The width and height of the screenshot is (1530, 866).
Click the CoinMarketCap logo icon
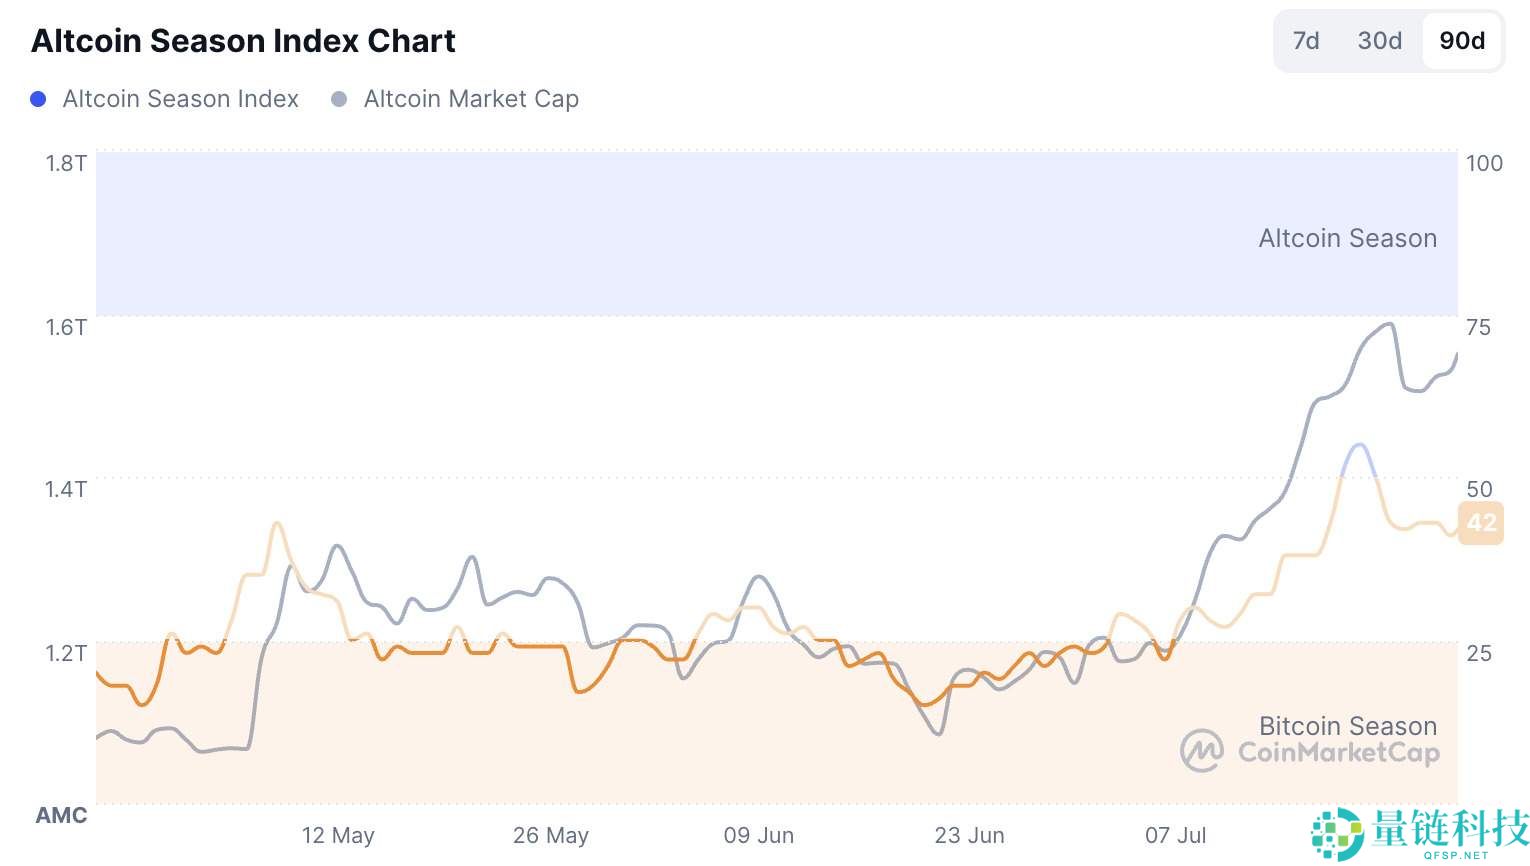pyautogui.click(x=1201, y=751)
